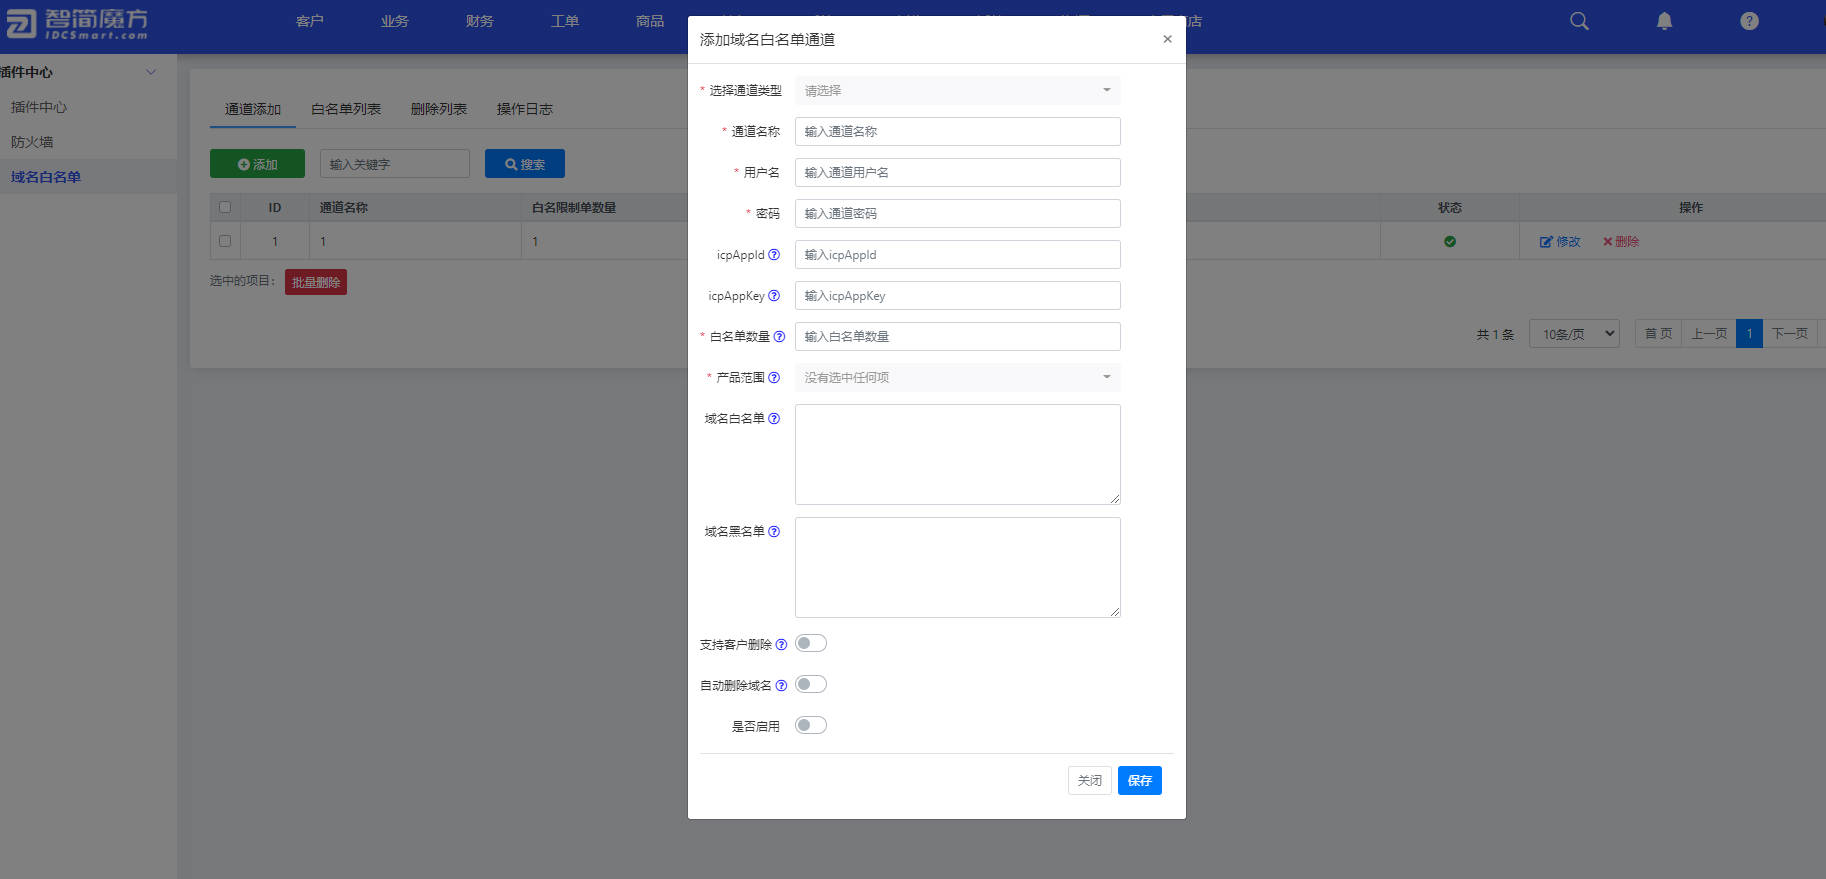Click the 状态 column header
Image resolution: width=1826 pixels, height=879 pixels.
(x=1450, y=207)
